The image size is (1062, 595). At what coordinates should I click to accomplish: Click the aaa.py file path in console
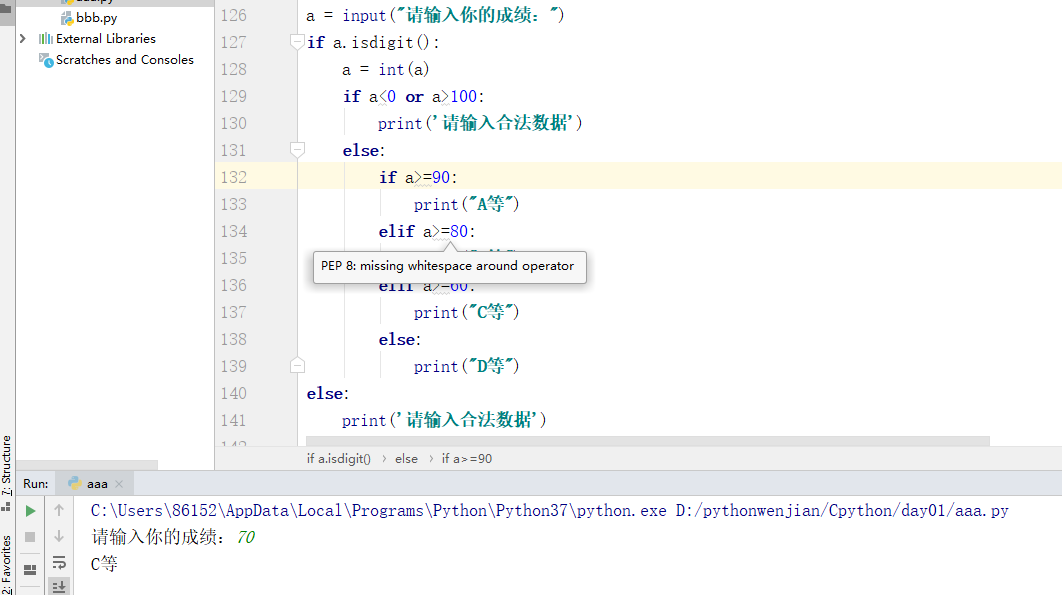842,510
